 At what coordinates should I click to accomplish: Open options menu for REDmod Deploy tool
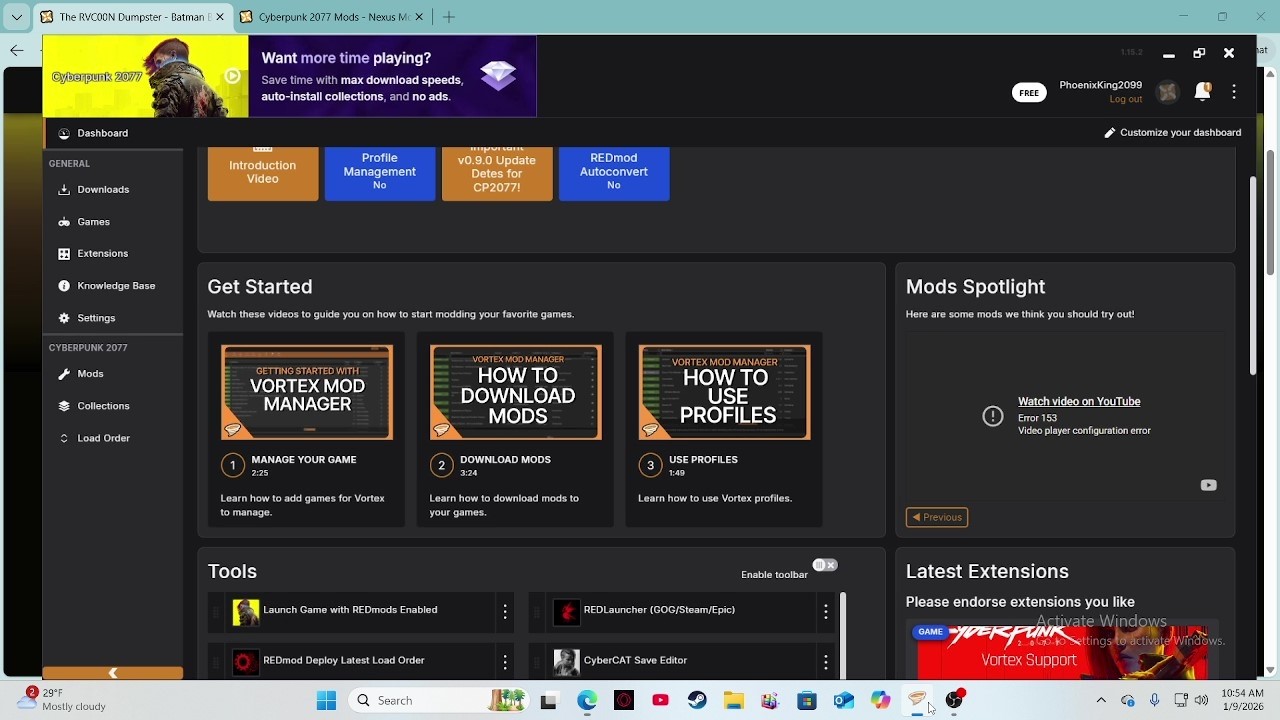coord(505,662)
